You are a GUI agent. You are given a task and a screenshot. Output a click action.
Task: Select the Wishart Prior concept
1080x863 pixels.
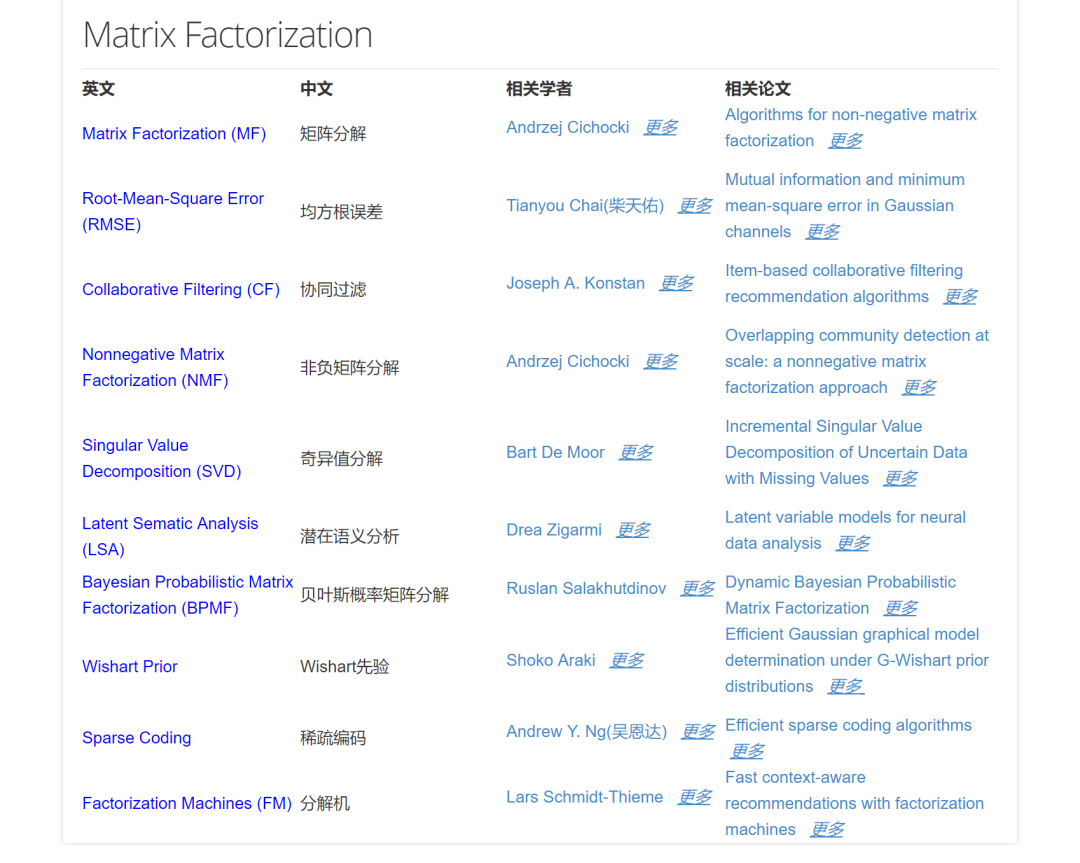pyautogui.click(x=129, y=666)
